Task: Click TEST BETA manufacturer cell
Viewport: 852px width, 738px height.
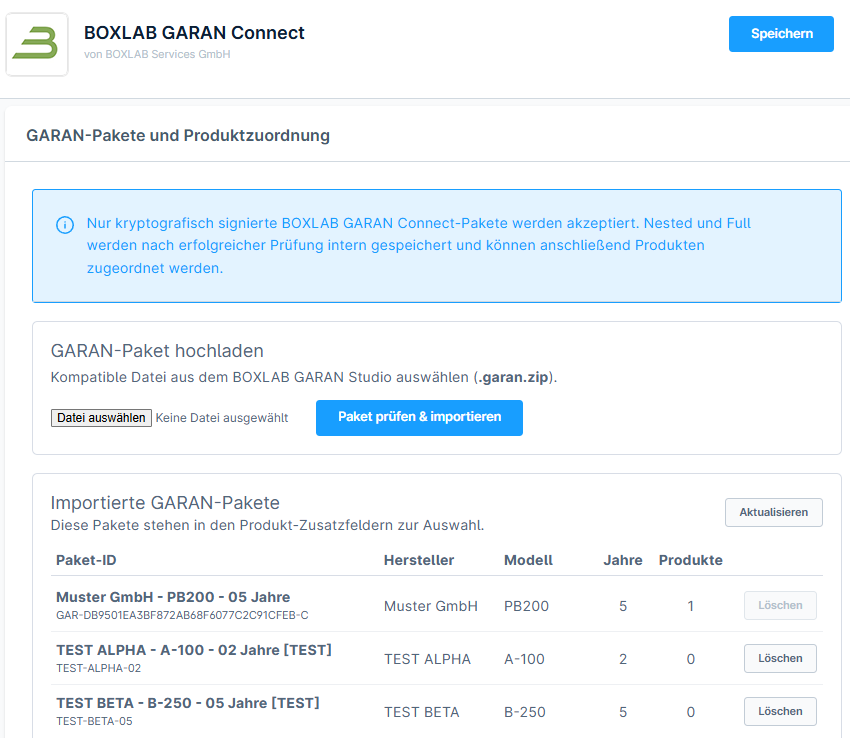Action: pyautogui.click(x=422, y=712)
